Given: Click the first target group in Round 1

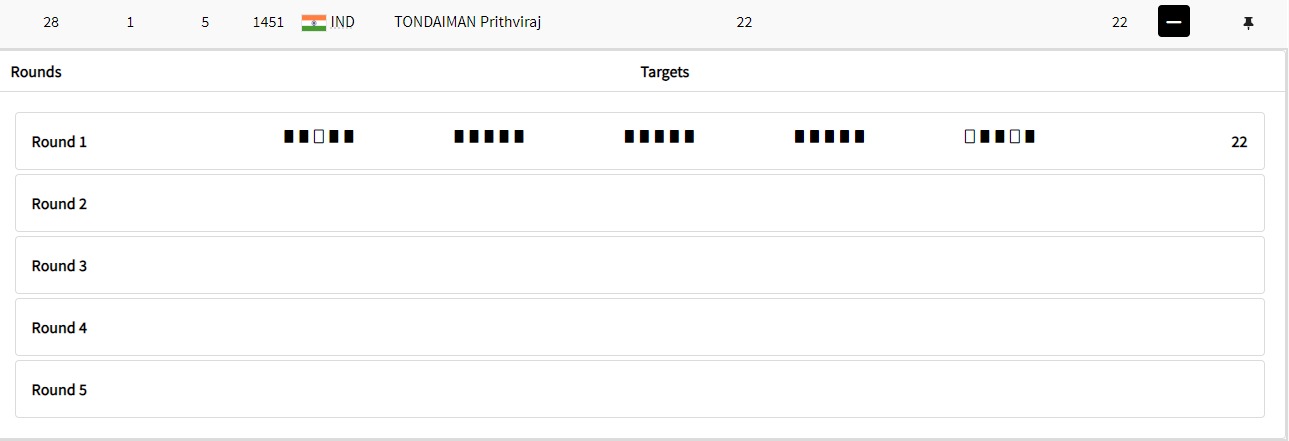Looking at the screenshot, I should 319,136.
